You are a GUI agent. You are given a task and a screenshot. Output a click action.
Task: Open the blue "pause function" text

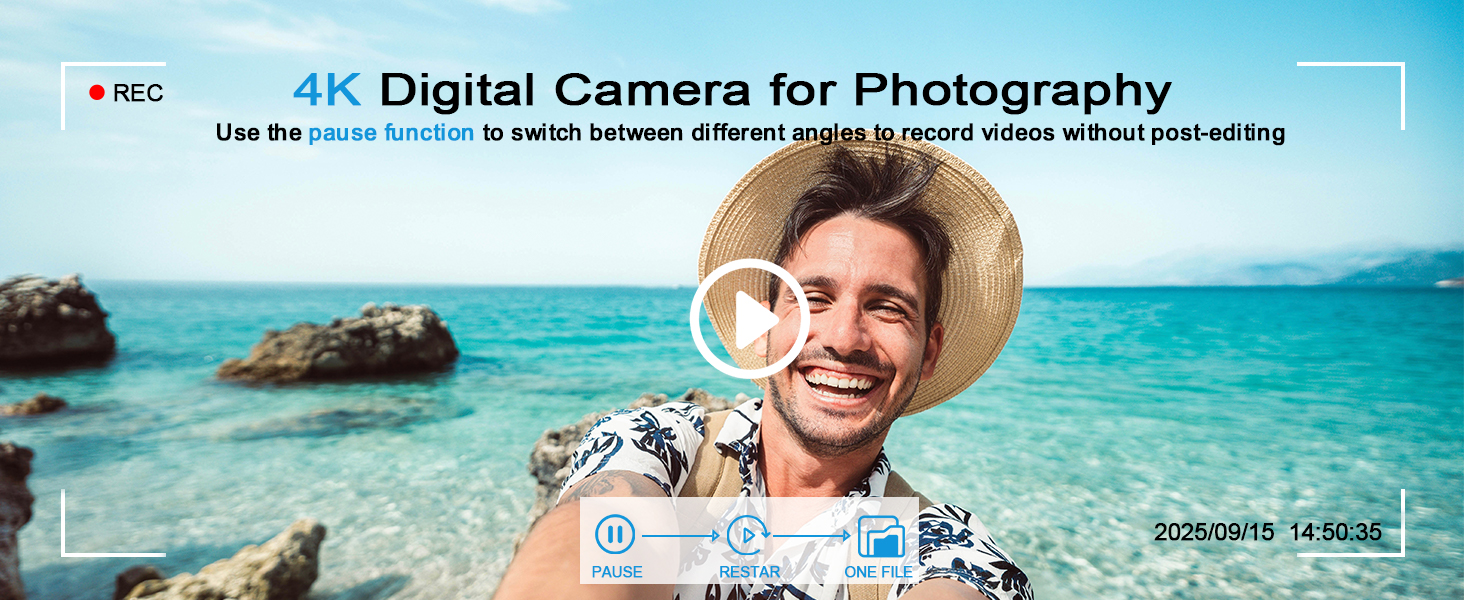(x=391, y=133)
